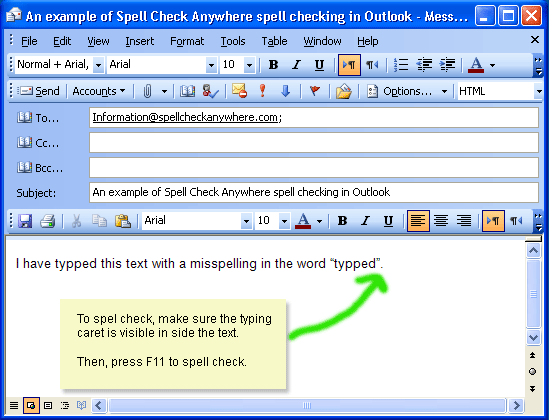Open the Format menu
Viewport: 549px width, 420px height.
(x=187, y=41)
